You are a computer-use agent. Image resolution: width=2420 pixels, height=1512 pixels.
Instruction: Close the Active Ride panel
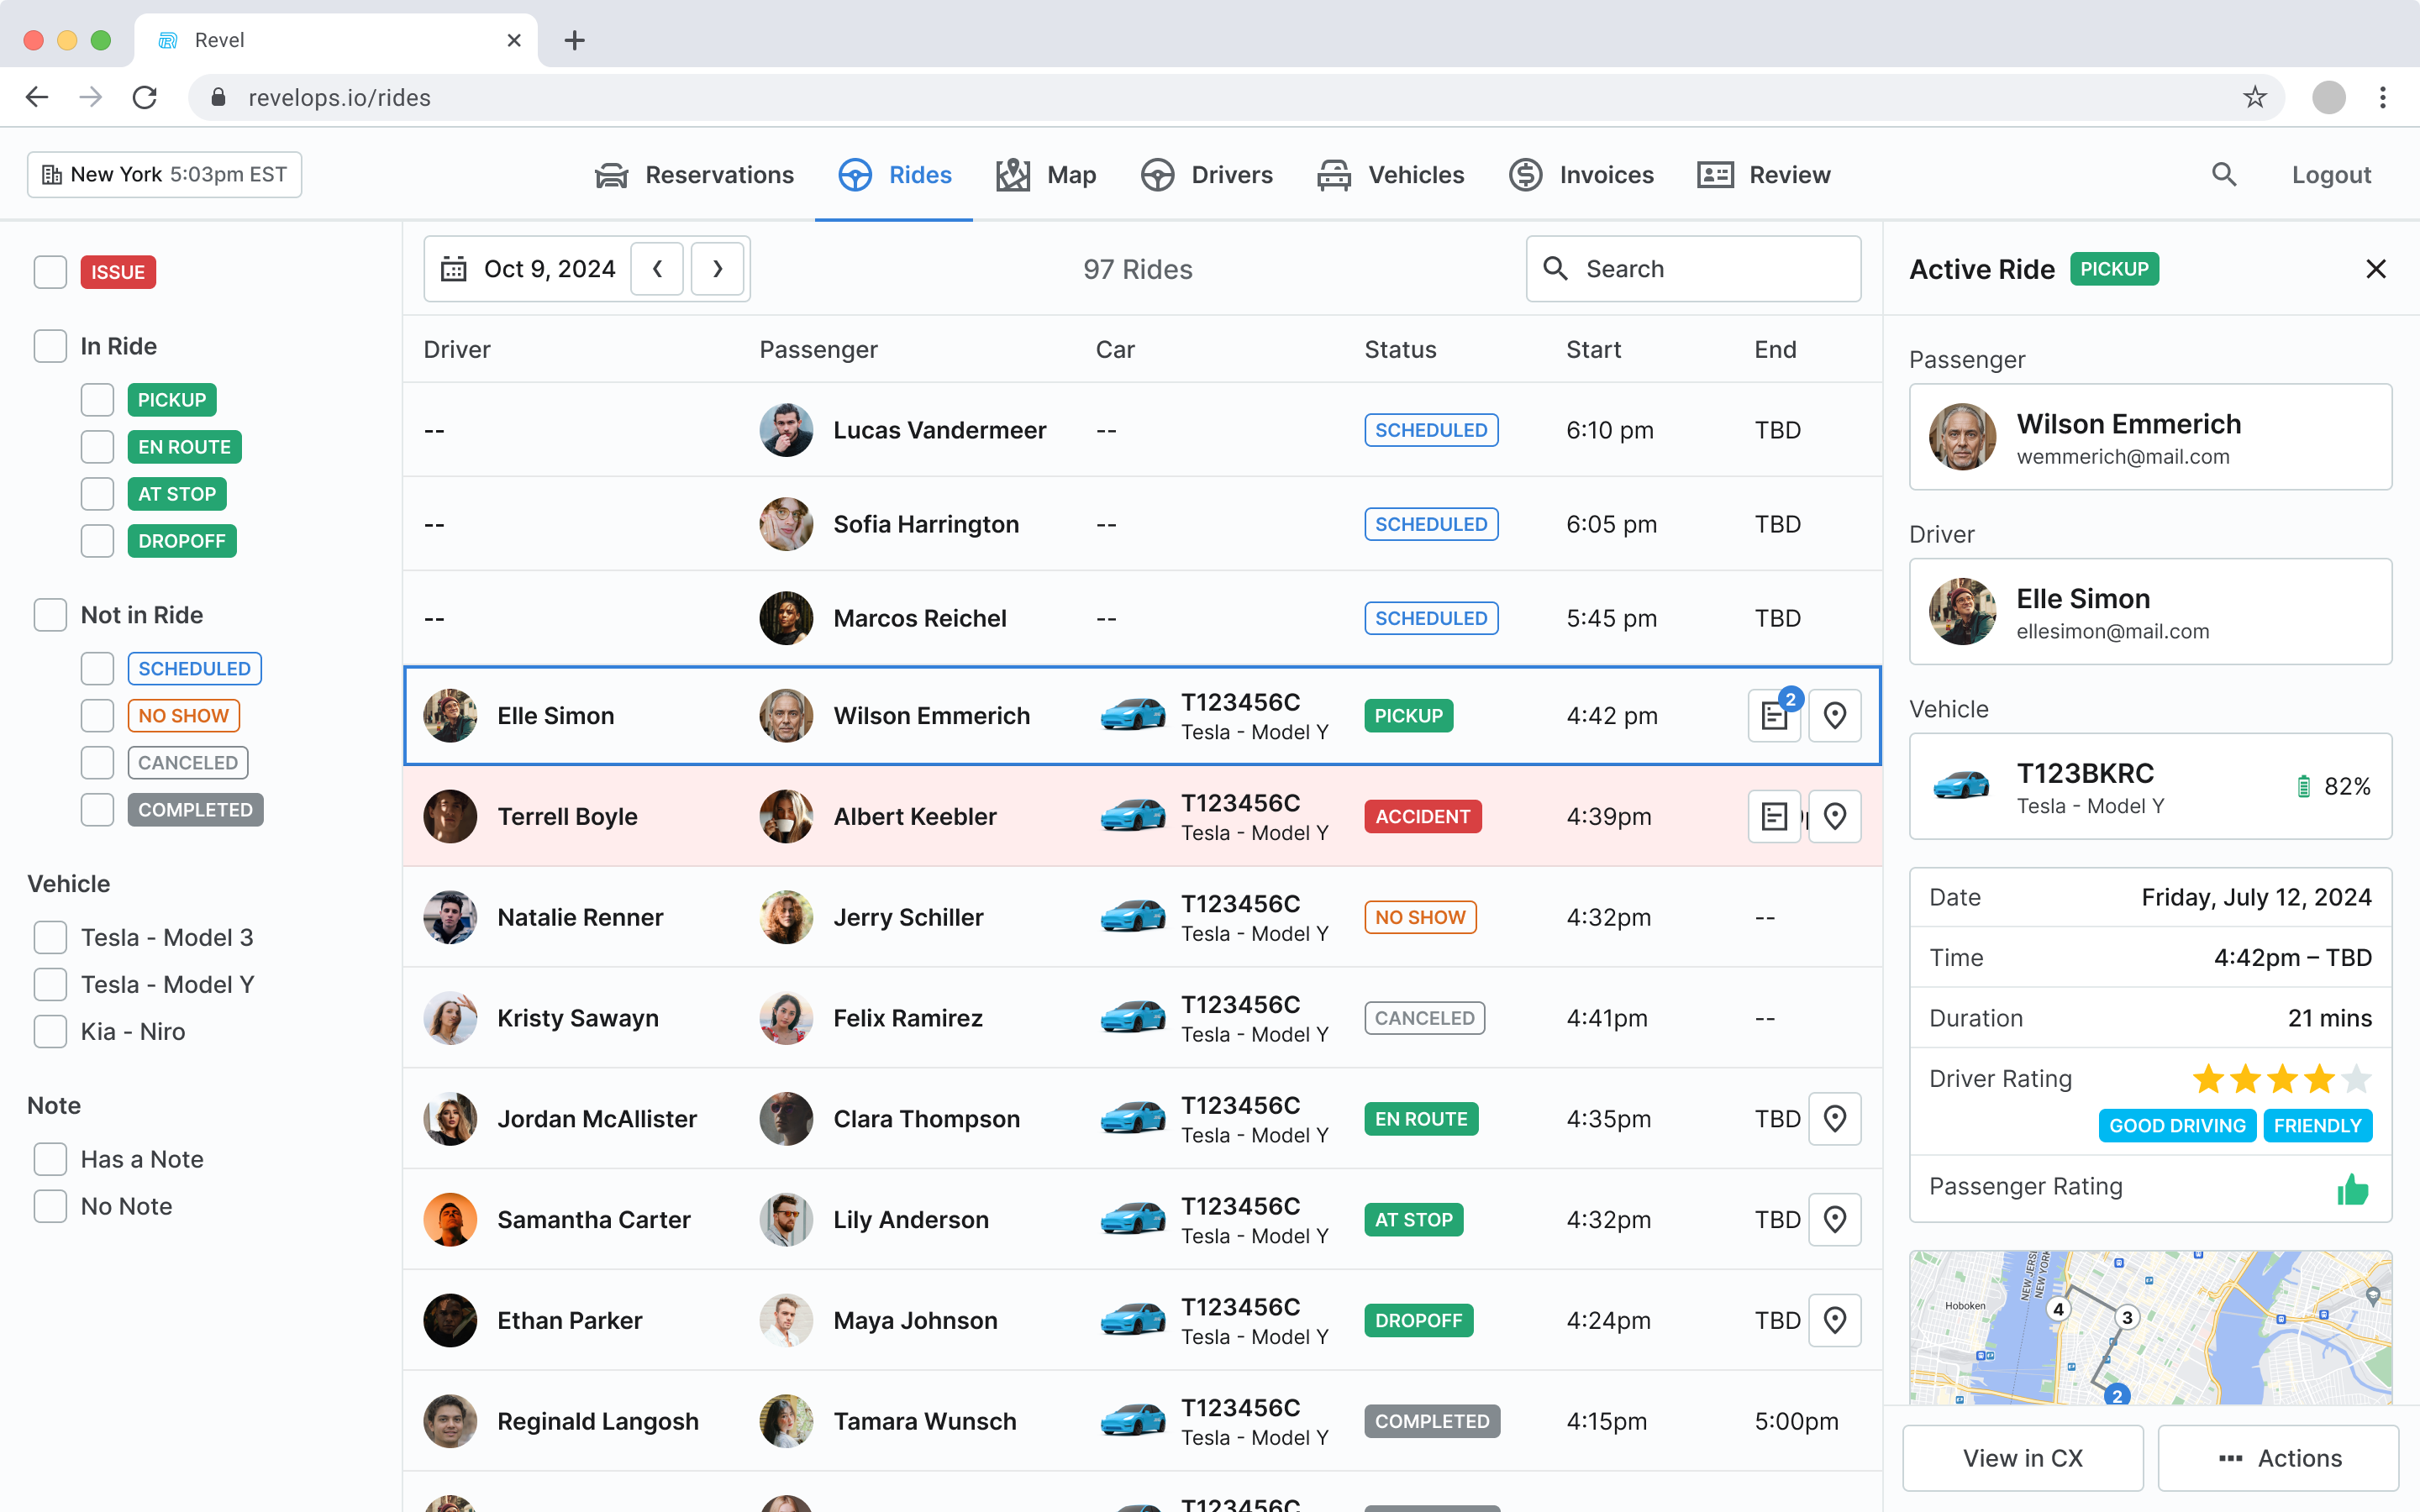pyautogui.click(x=2376, y=269)
